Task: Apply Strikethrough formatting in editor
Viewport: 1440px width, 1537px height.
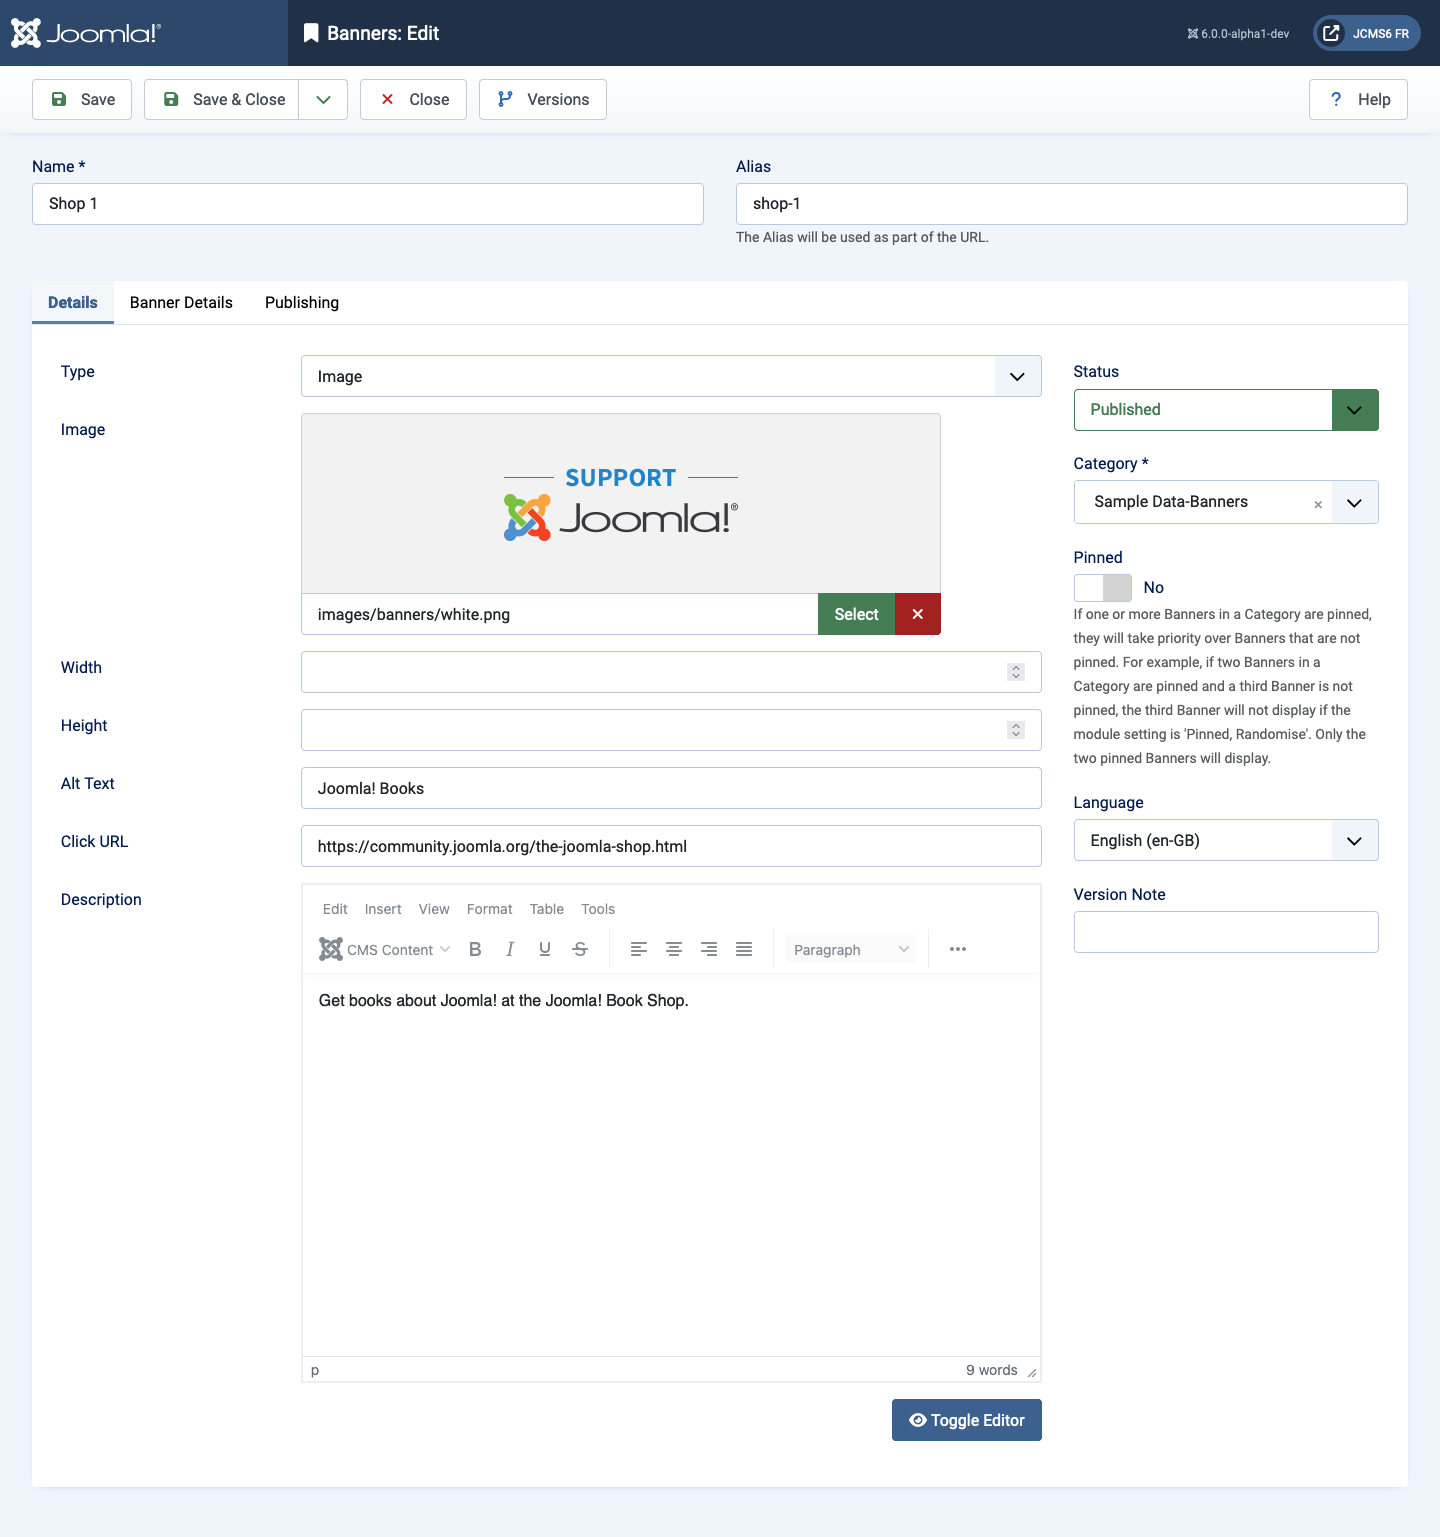Action: pos(580,949)
